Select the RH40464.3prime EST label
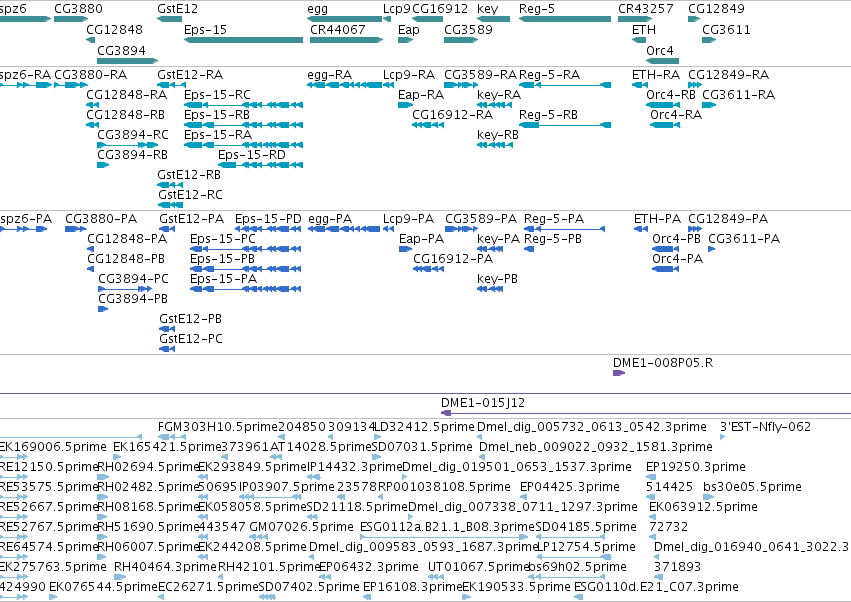851x602 pixels. (166, 567)
